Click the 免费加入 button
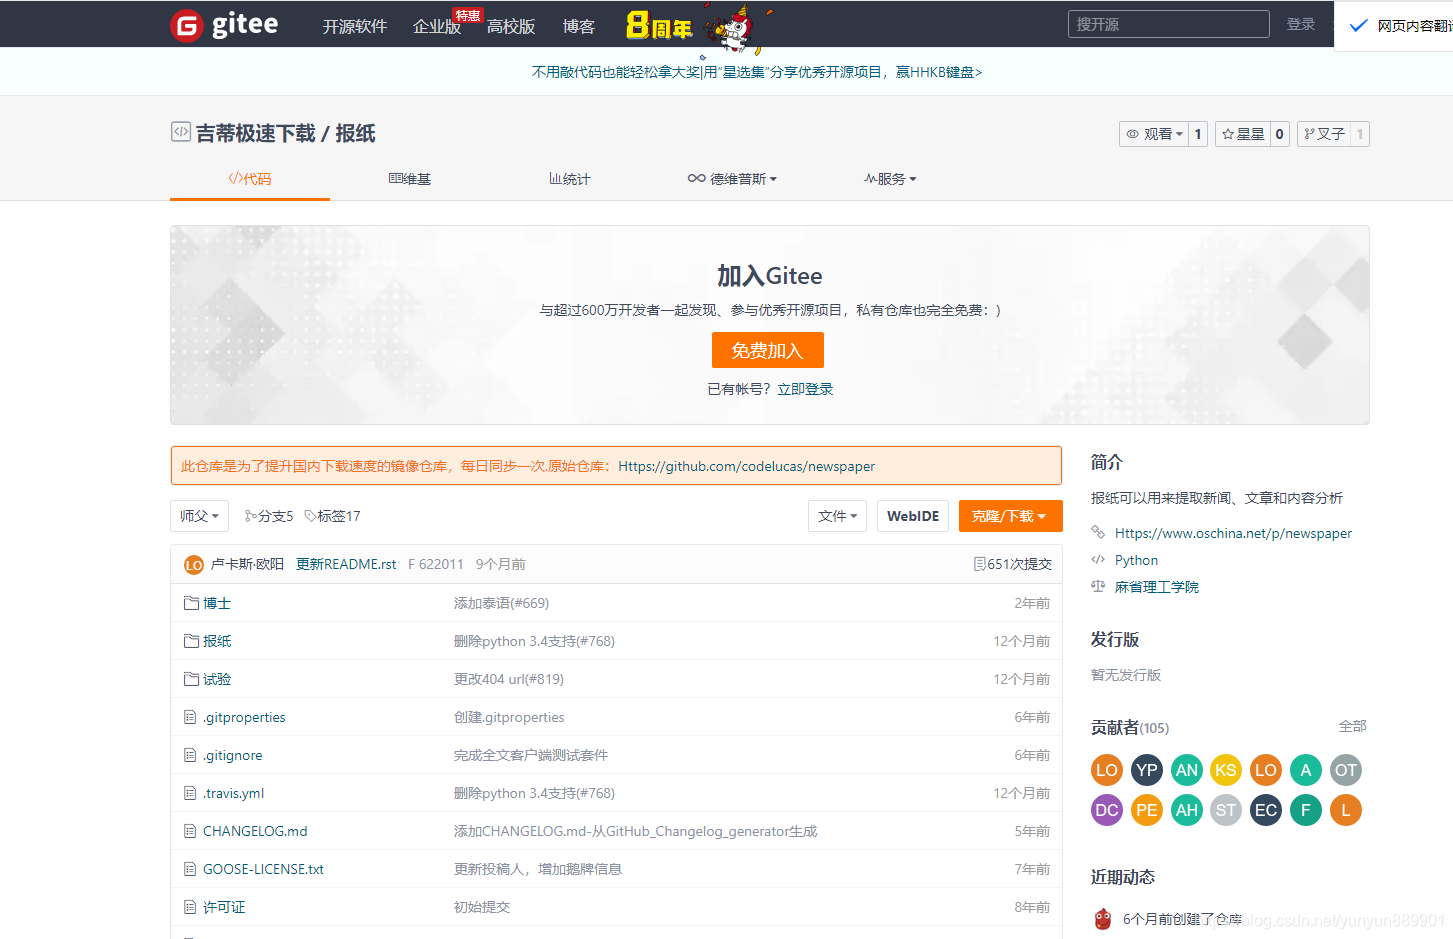 [x=767, y=350]
